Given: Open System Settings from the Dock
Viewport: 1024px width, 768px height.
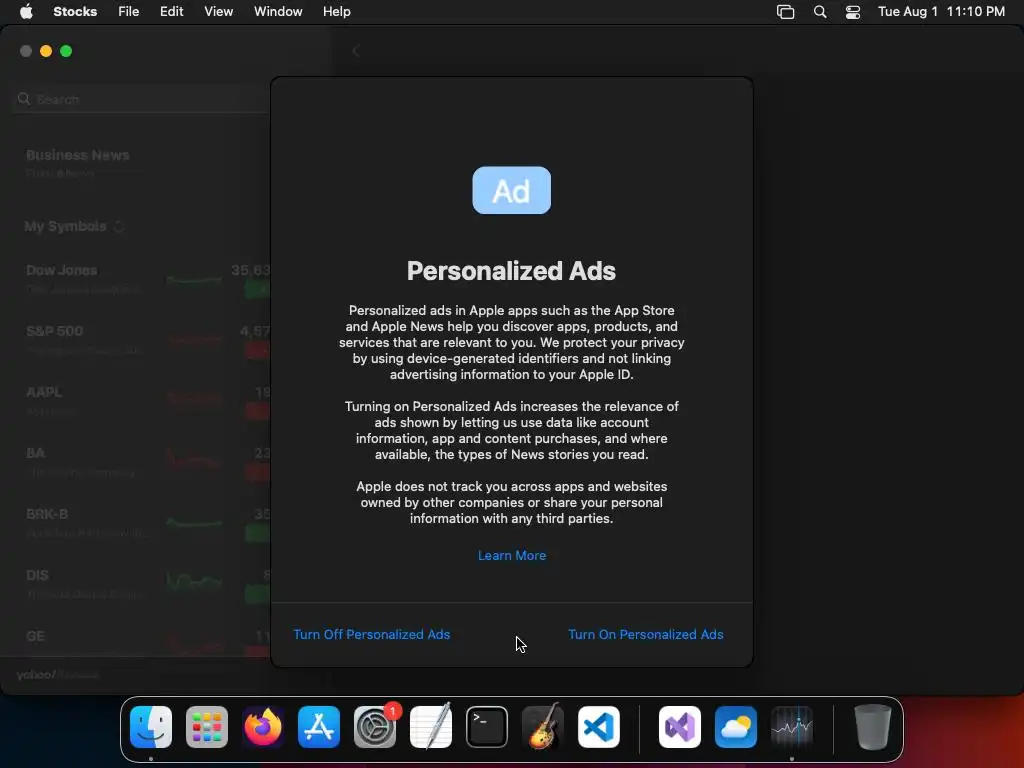Looking at the screenshot, I should click(x=375, y=727).
